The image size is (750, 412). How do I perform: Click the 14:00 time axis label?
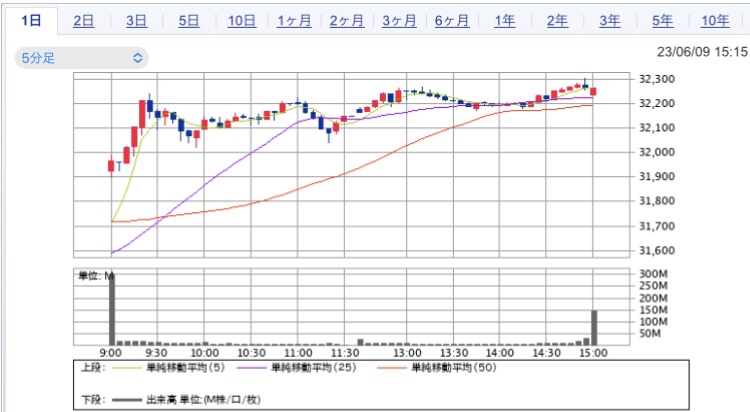tap(500, 353)
